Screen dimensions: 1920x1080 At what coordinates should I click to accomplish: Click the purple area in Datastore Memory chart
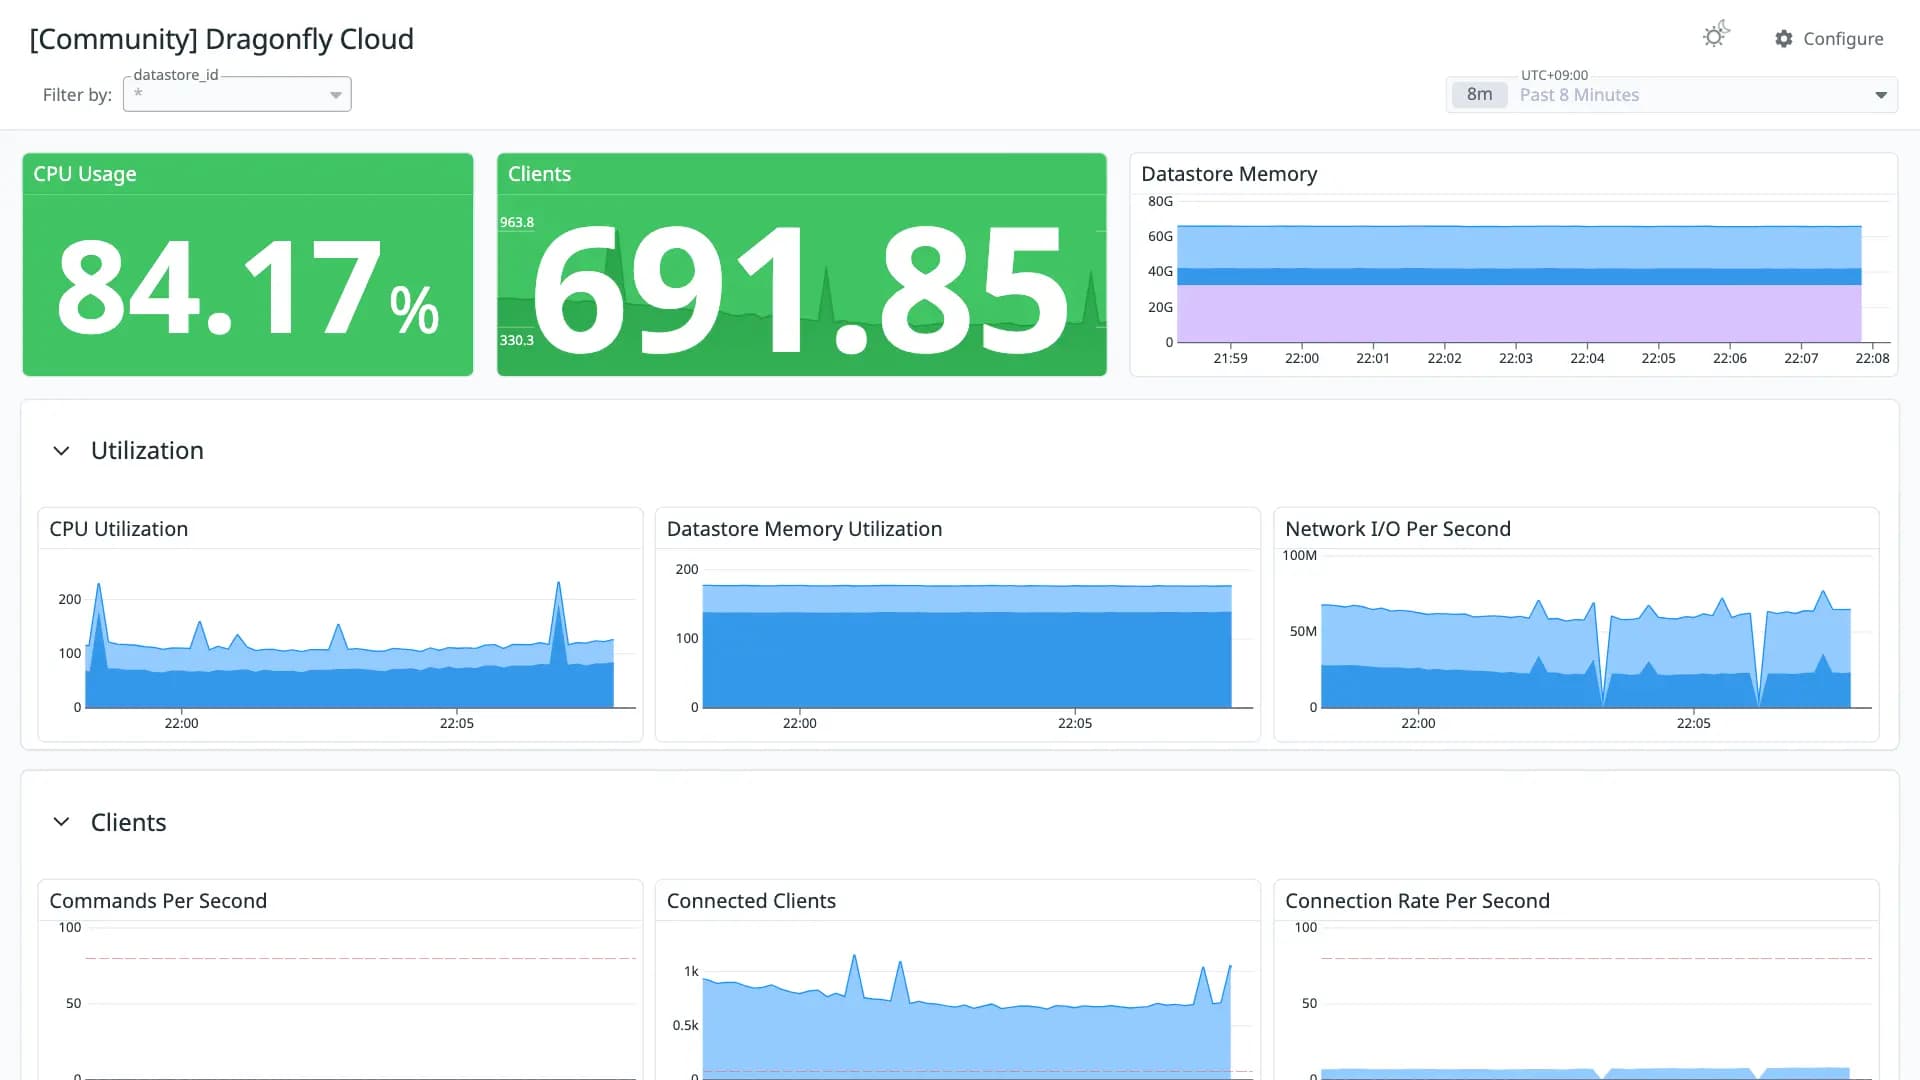pos(1519,313)
